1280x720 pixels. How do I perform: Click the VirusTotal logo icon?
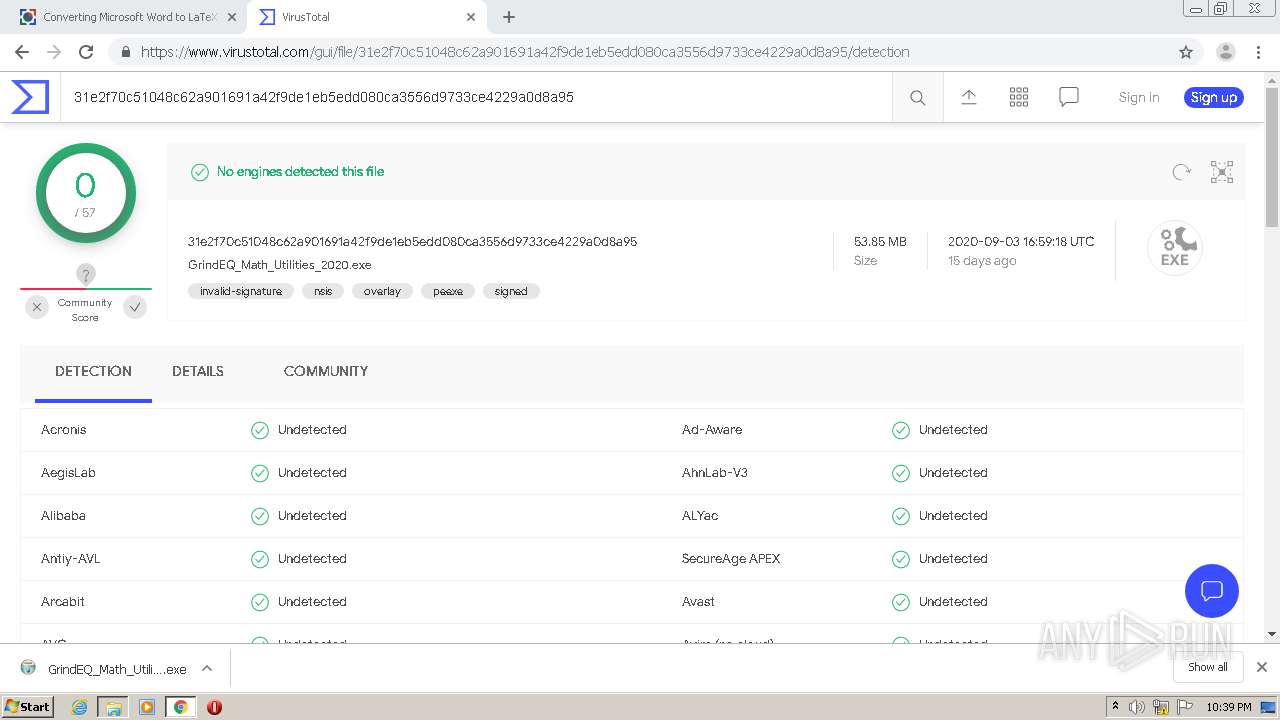tap(30, 97)
